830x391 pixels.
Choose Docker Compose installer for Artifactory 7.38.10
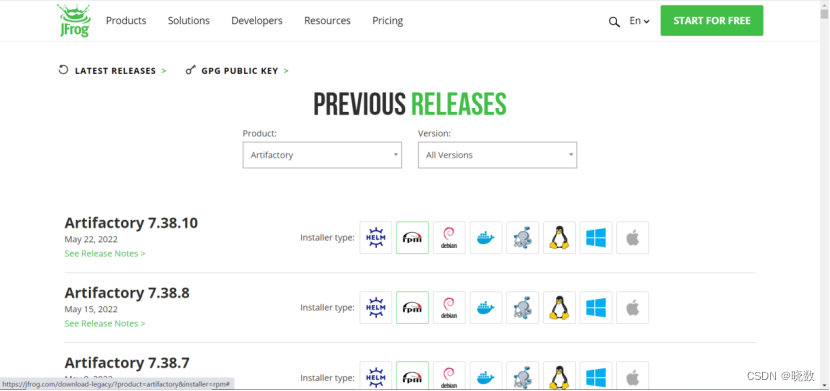[522, 238]
